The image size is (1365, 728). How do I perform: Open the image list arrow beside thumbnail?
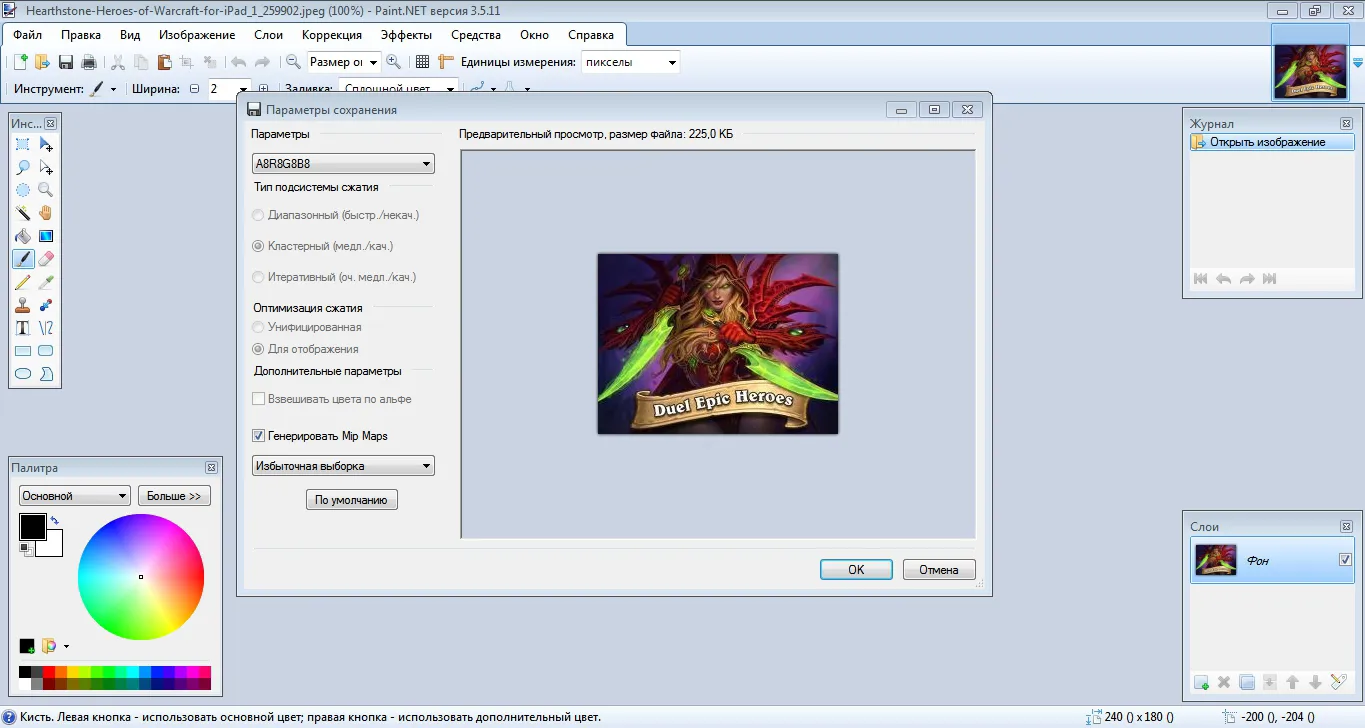(1357, 62)
